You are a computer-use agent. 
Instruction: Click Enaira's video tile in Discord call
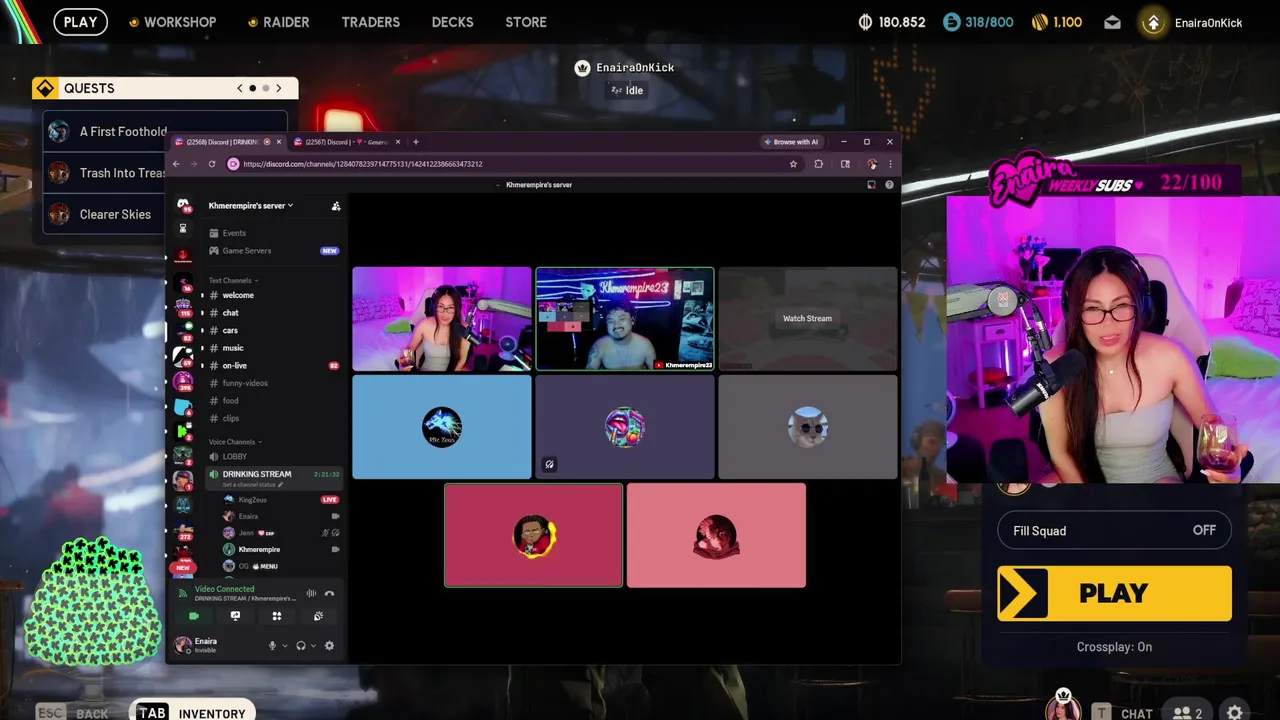click(442, 319)
